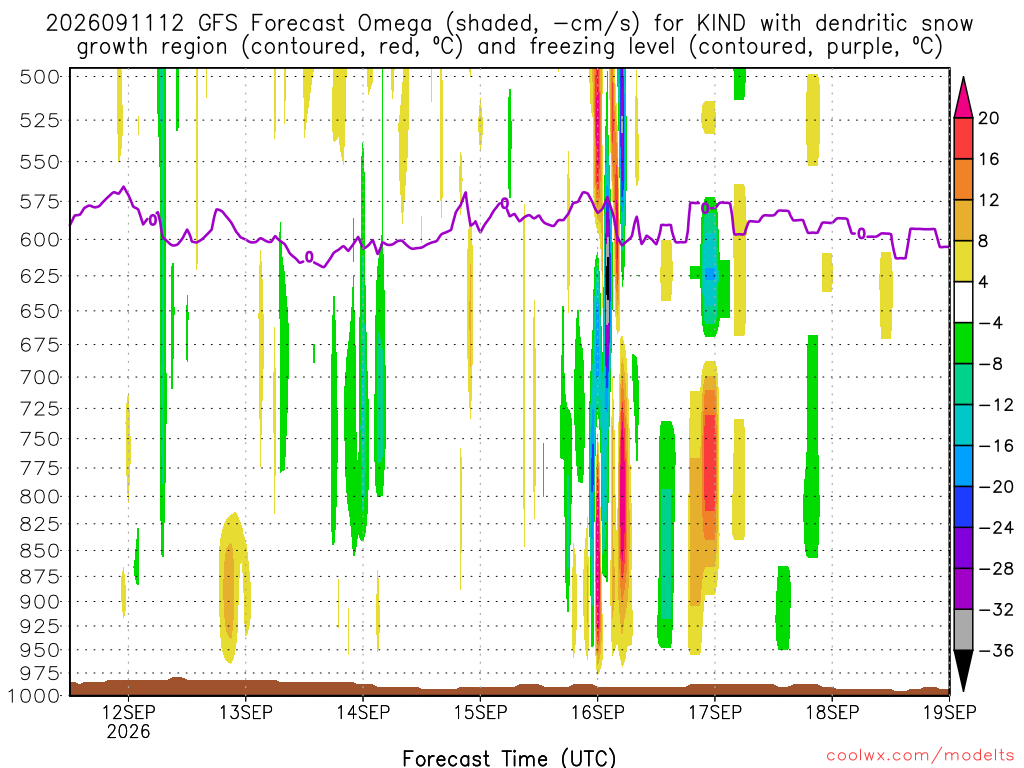Click the green -8 to -4 colorbar swatch
Screen dimensions: 1024x768
[963, 344]
